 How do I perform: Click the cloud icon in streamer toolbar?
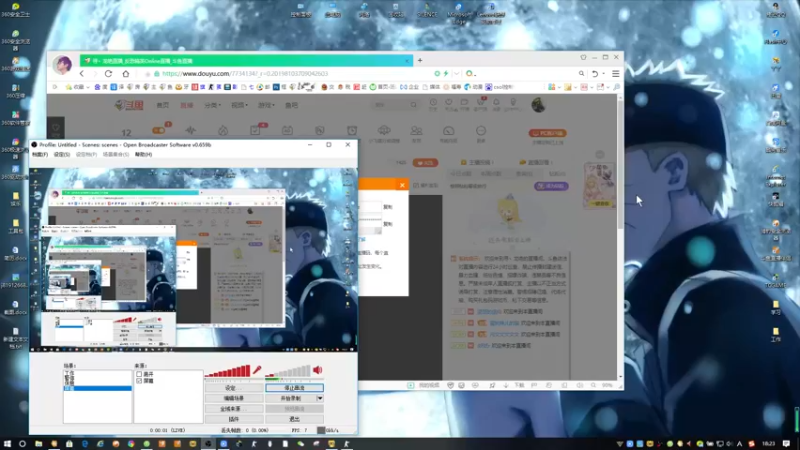(x=384, y=131)
